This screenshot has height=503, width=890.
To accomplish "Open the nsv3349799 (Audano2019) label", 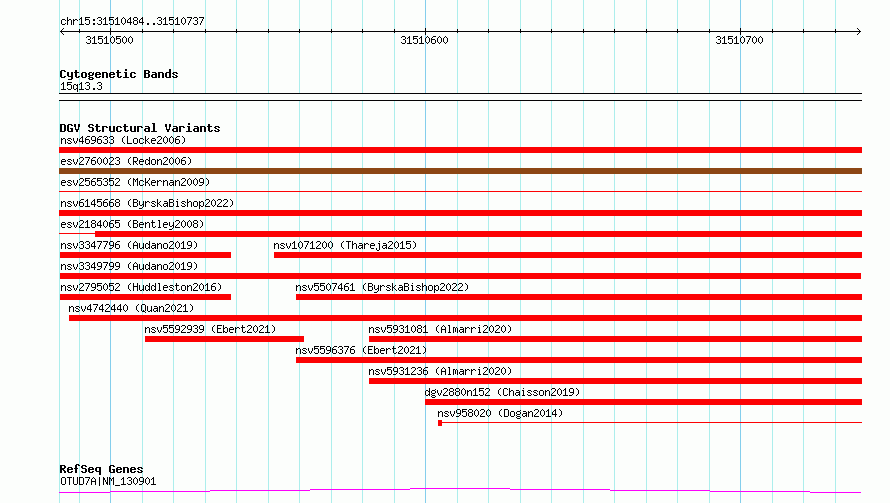I will [129, 266].
